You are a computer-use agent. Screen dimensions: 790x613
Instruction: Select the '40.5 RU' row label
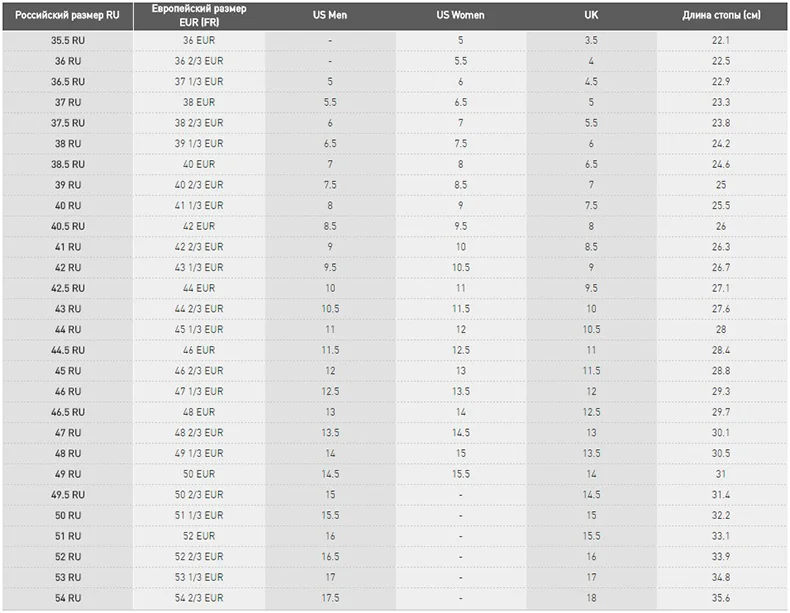click(x=68, y=226)
